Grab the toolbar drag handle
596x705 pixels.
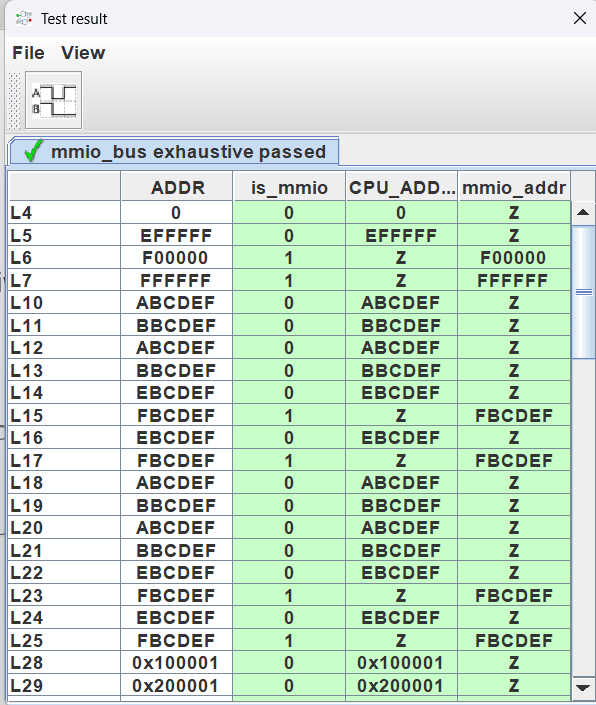click(15, 100)
